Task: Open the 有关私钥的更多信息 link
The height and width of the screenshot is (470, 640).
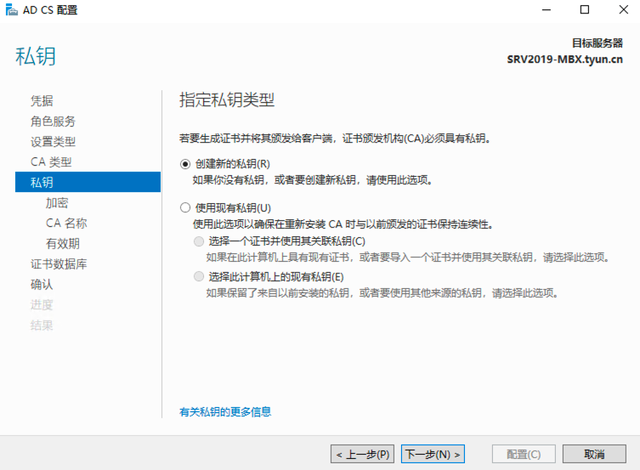Action: coord(225,412)
